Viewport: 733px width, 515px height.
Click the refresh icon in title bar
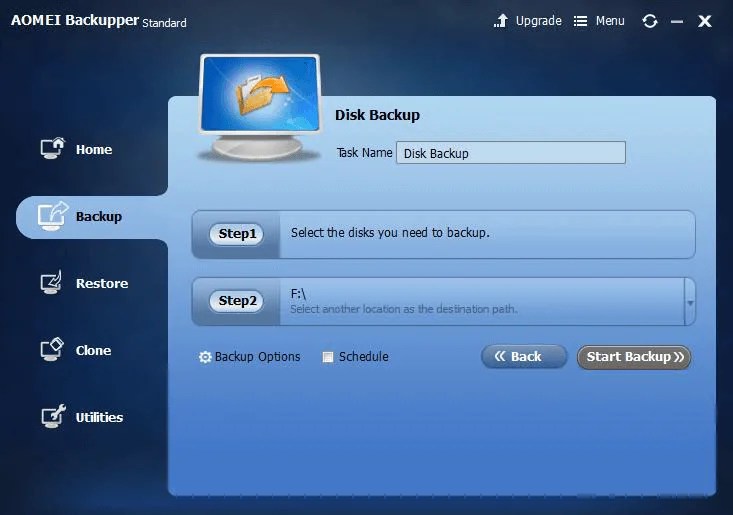coord(650,21)
